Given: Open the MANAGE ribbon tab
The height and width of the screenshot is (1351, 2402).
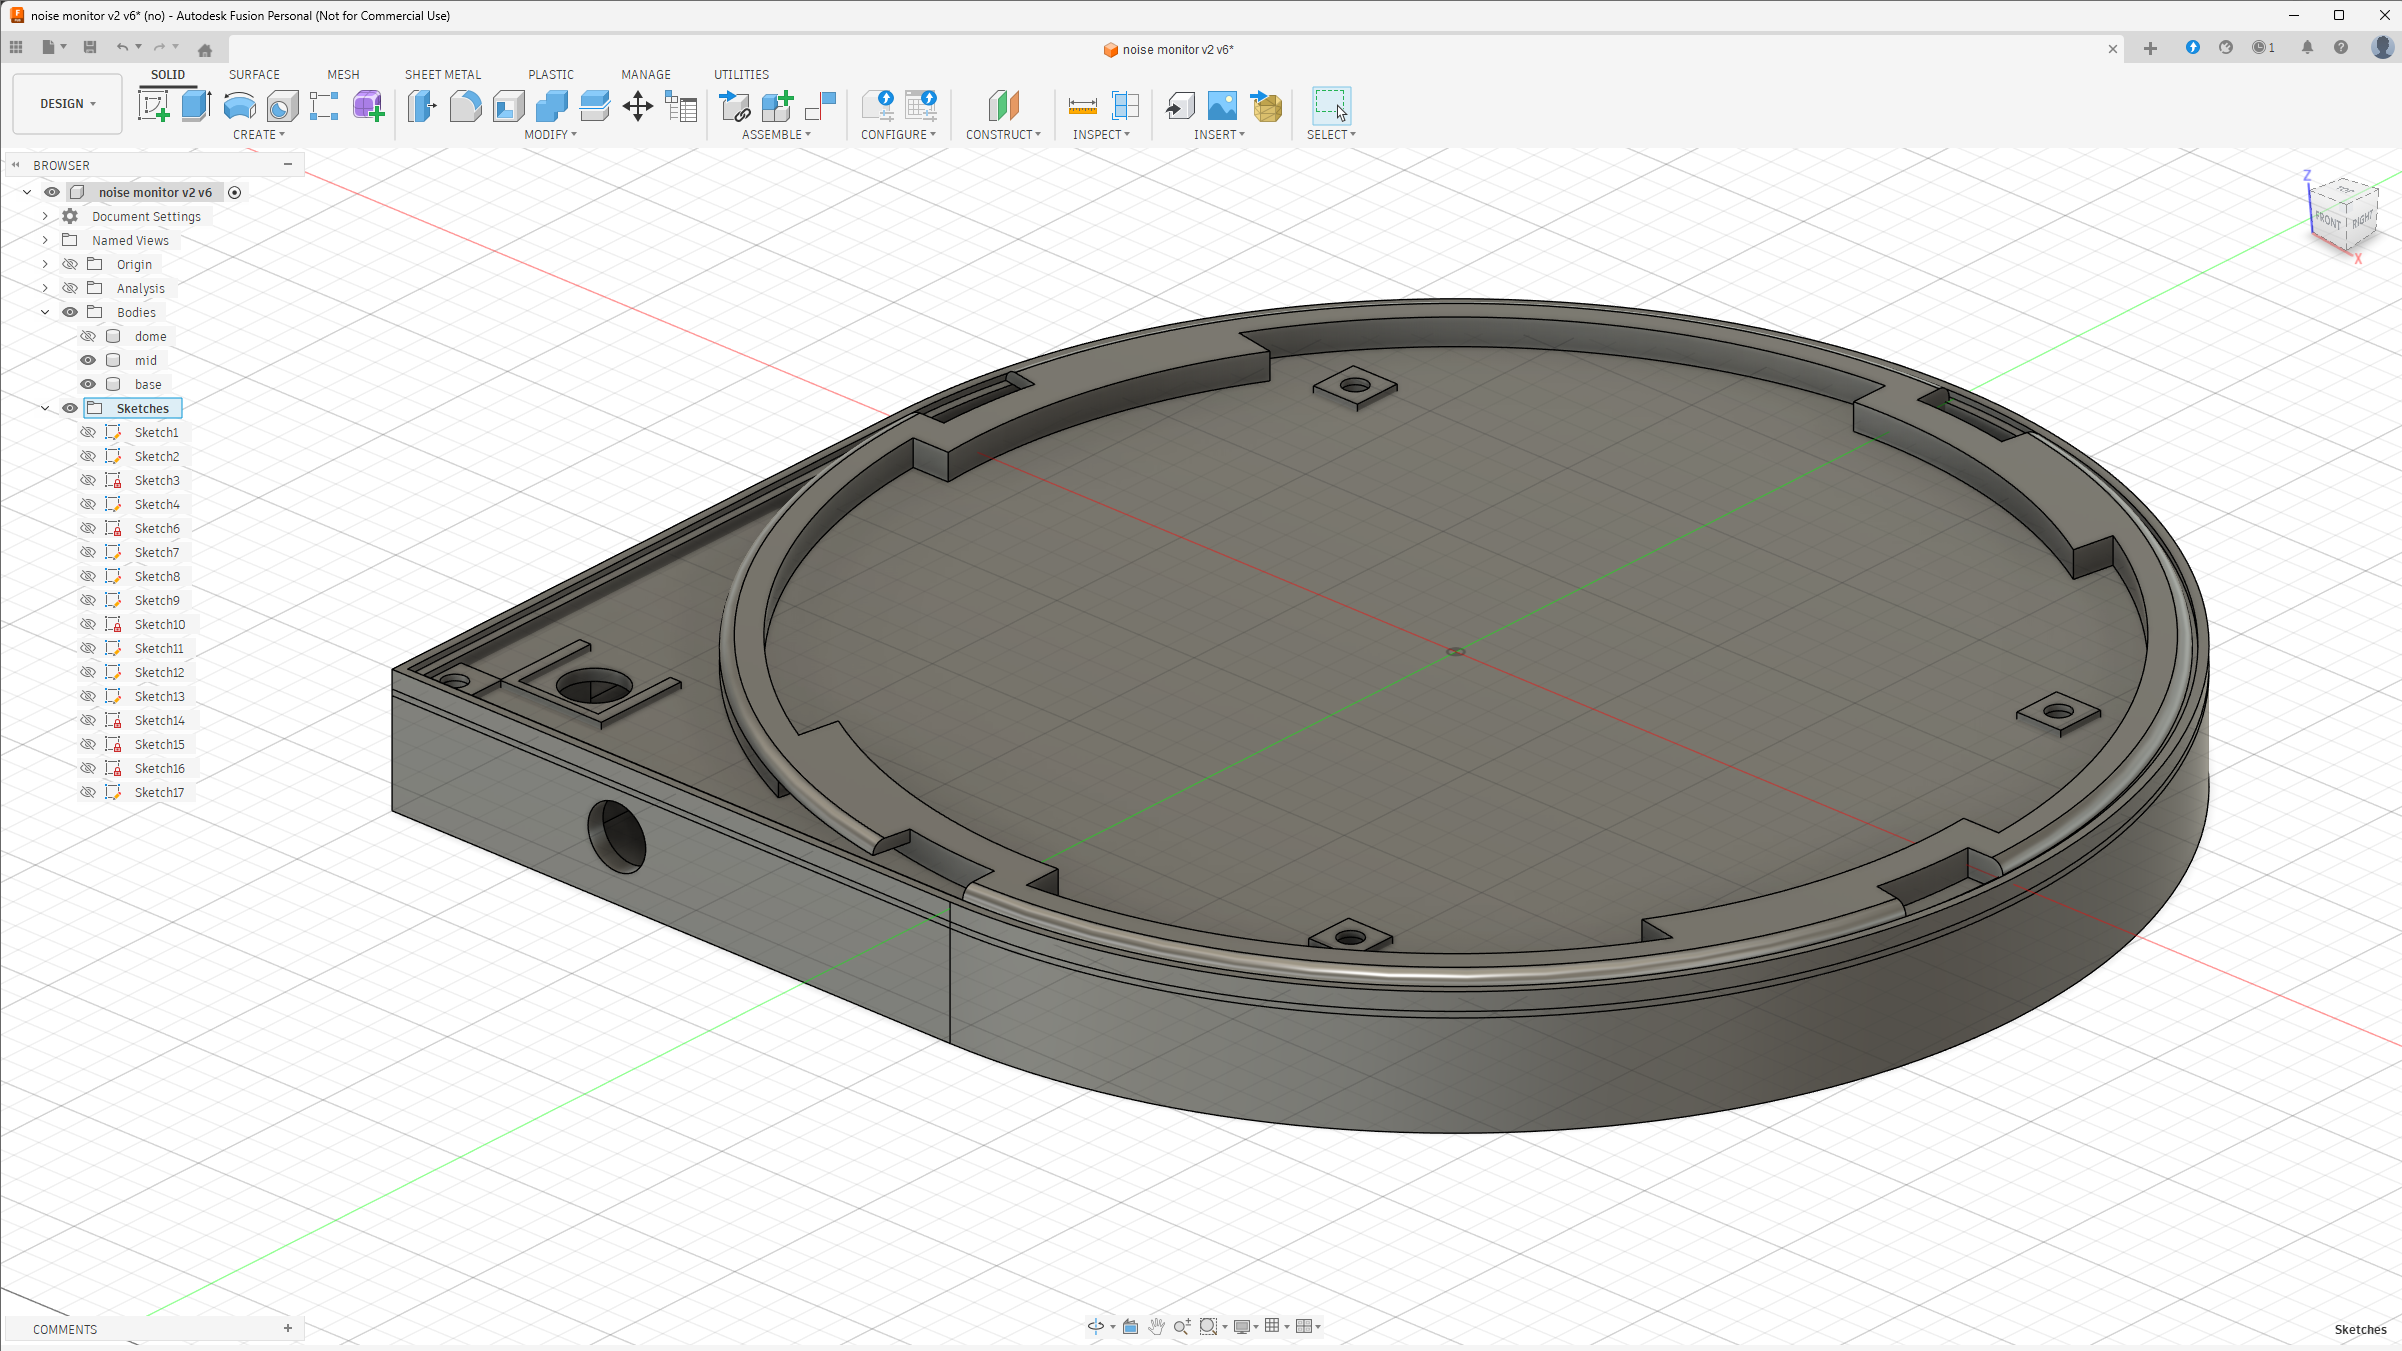Looking at the screenshot, I should pos(646,74).
